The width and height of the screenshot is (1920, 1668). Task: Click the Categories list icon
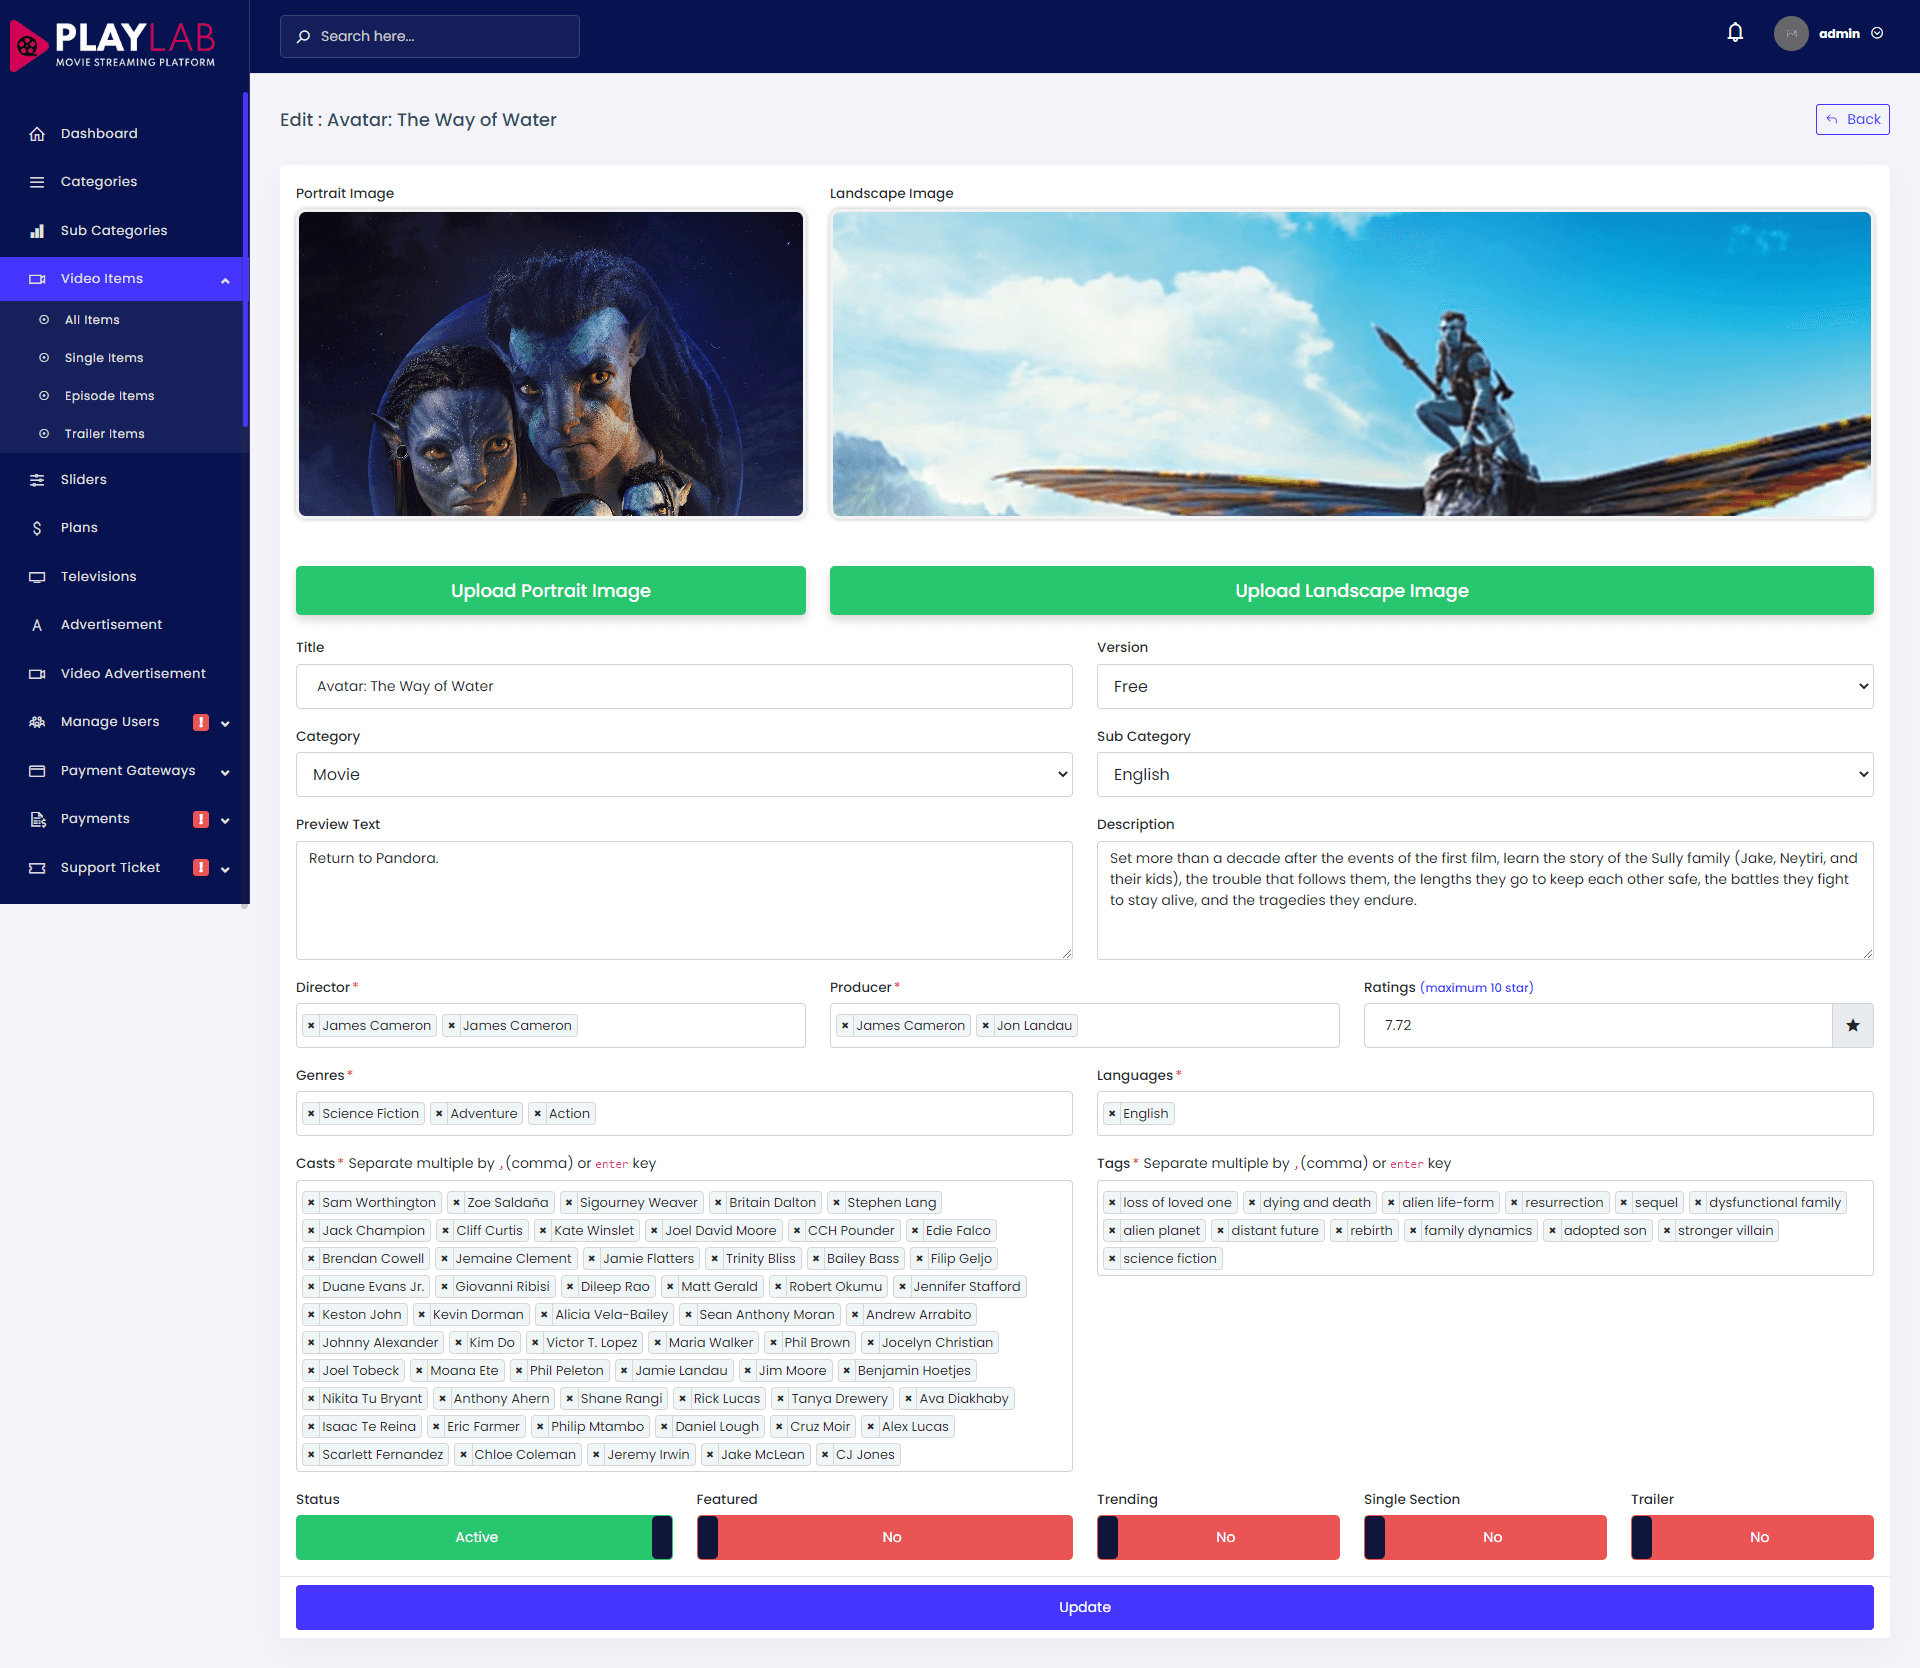point(37,182)
